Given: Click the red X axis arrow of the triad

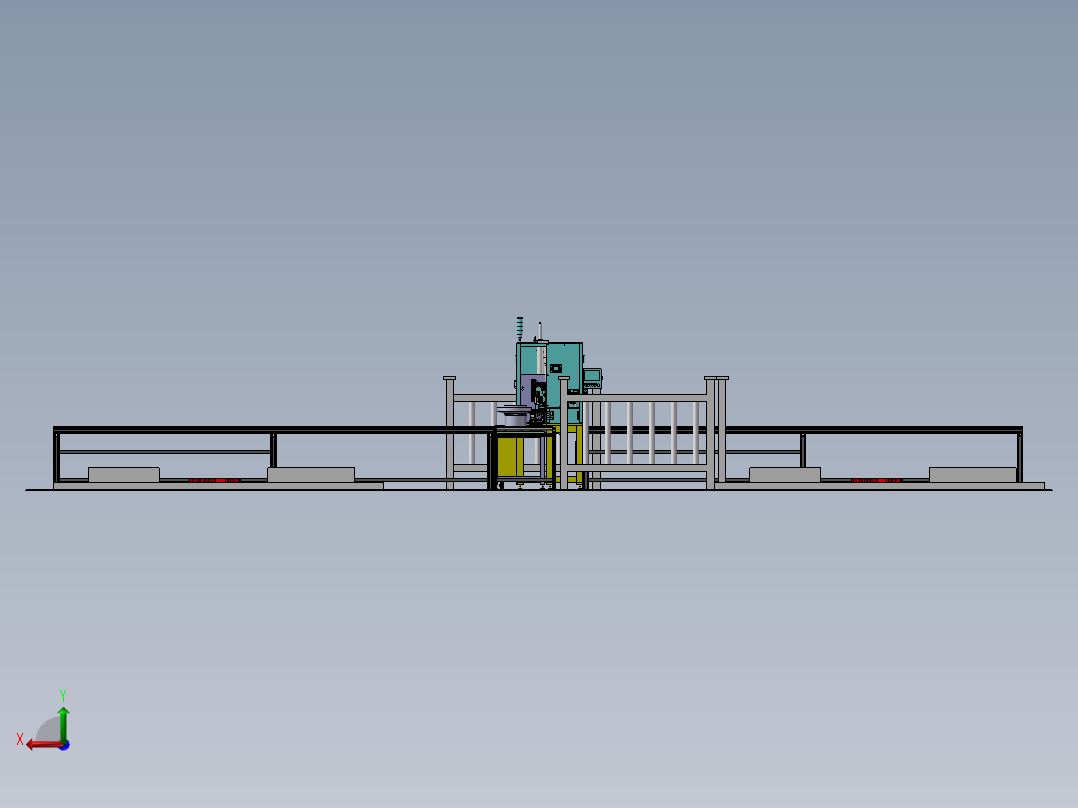Looking at the screenshot, I should tap(45, 745).
